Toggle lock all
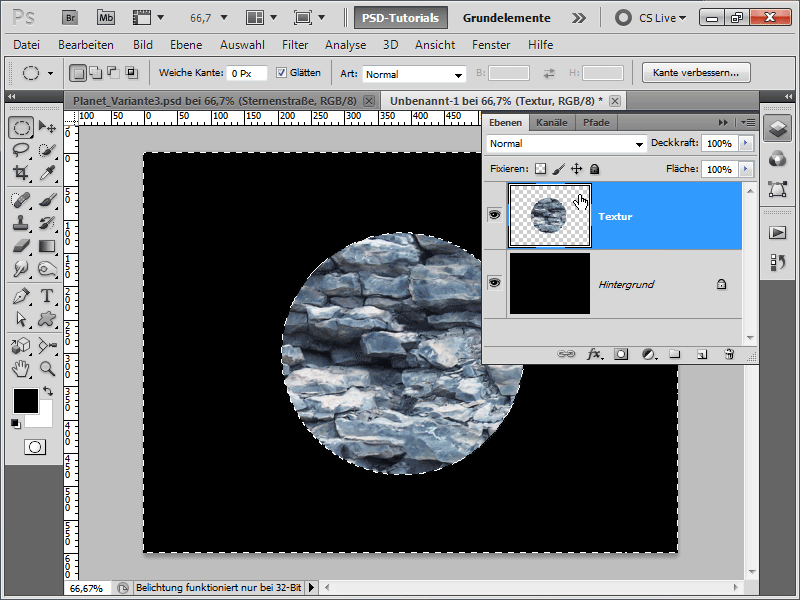 click(x=594, y=169)
